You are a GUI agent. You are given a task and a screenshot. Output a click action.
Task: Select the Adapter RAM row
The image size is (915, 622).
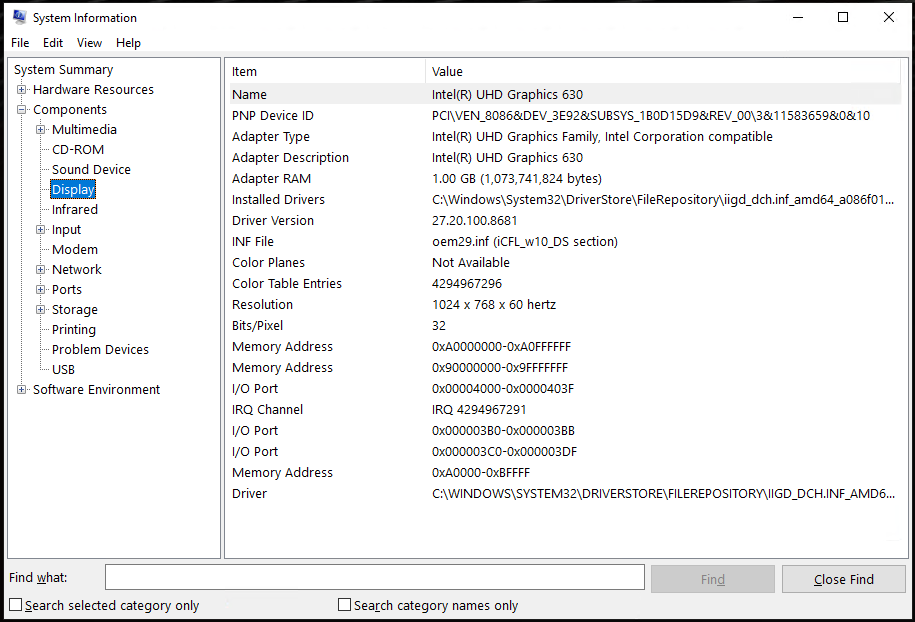tap(565, 179)
